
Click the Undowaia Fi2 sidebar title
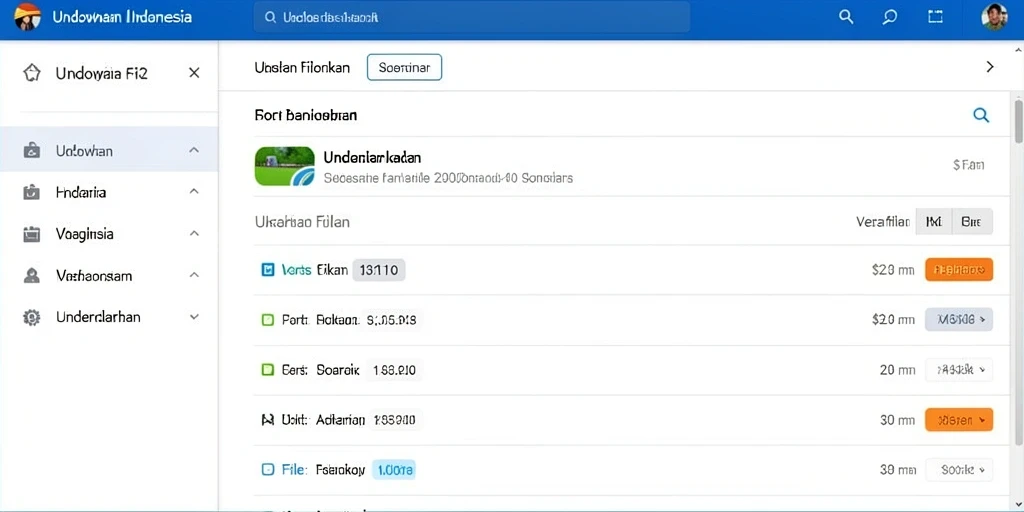[102, 73]
